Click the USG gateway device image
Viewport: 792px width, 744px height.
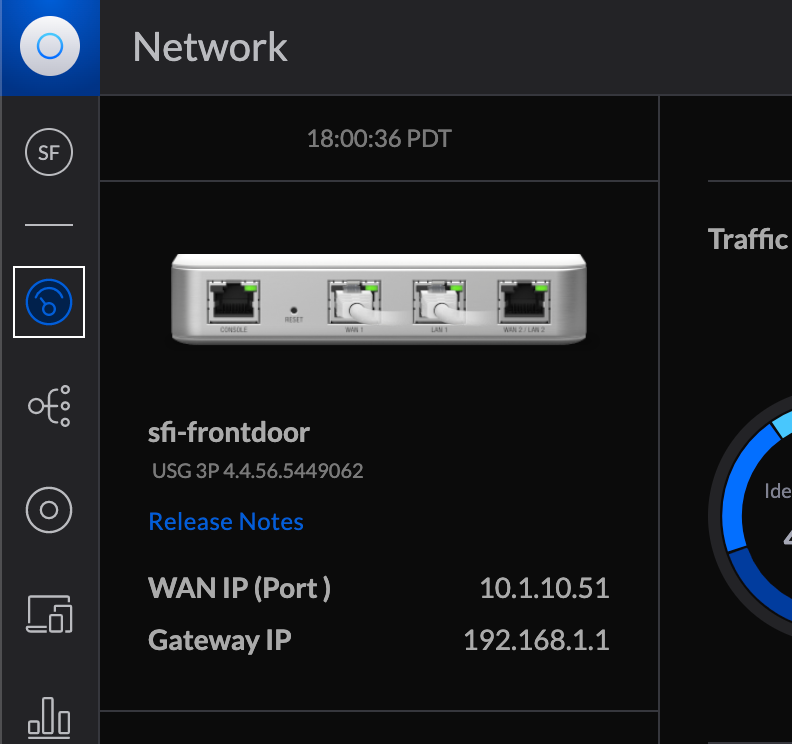click(x=379, y=299)
